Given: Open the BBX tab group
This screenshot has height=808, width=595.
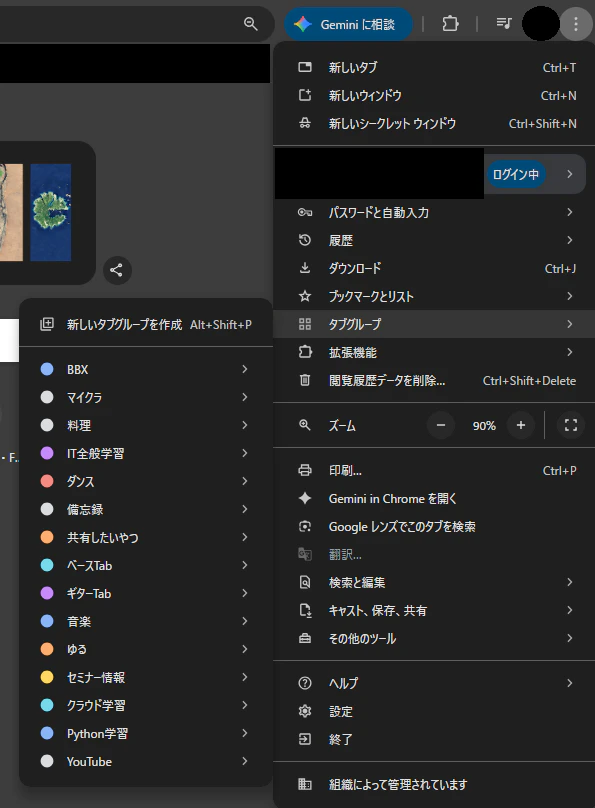Looking at the screenshot, I should (146, 369).
